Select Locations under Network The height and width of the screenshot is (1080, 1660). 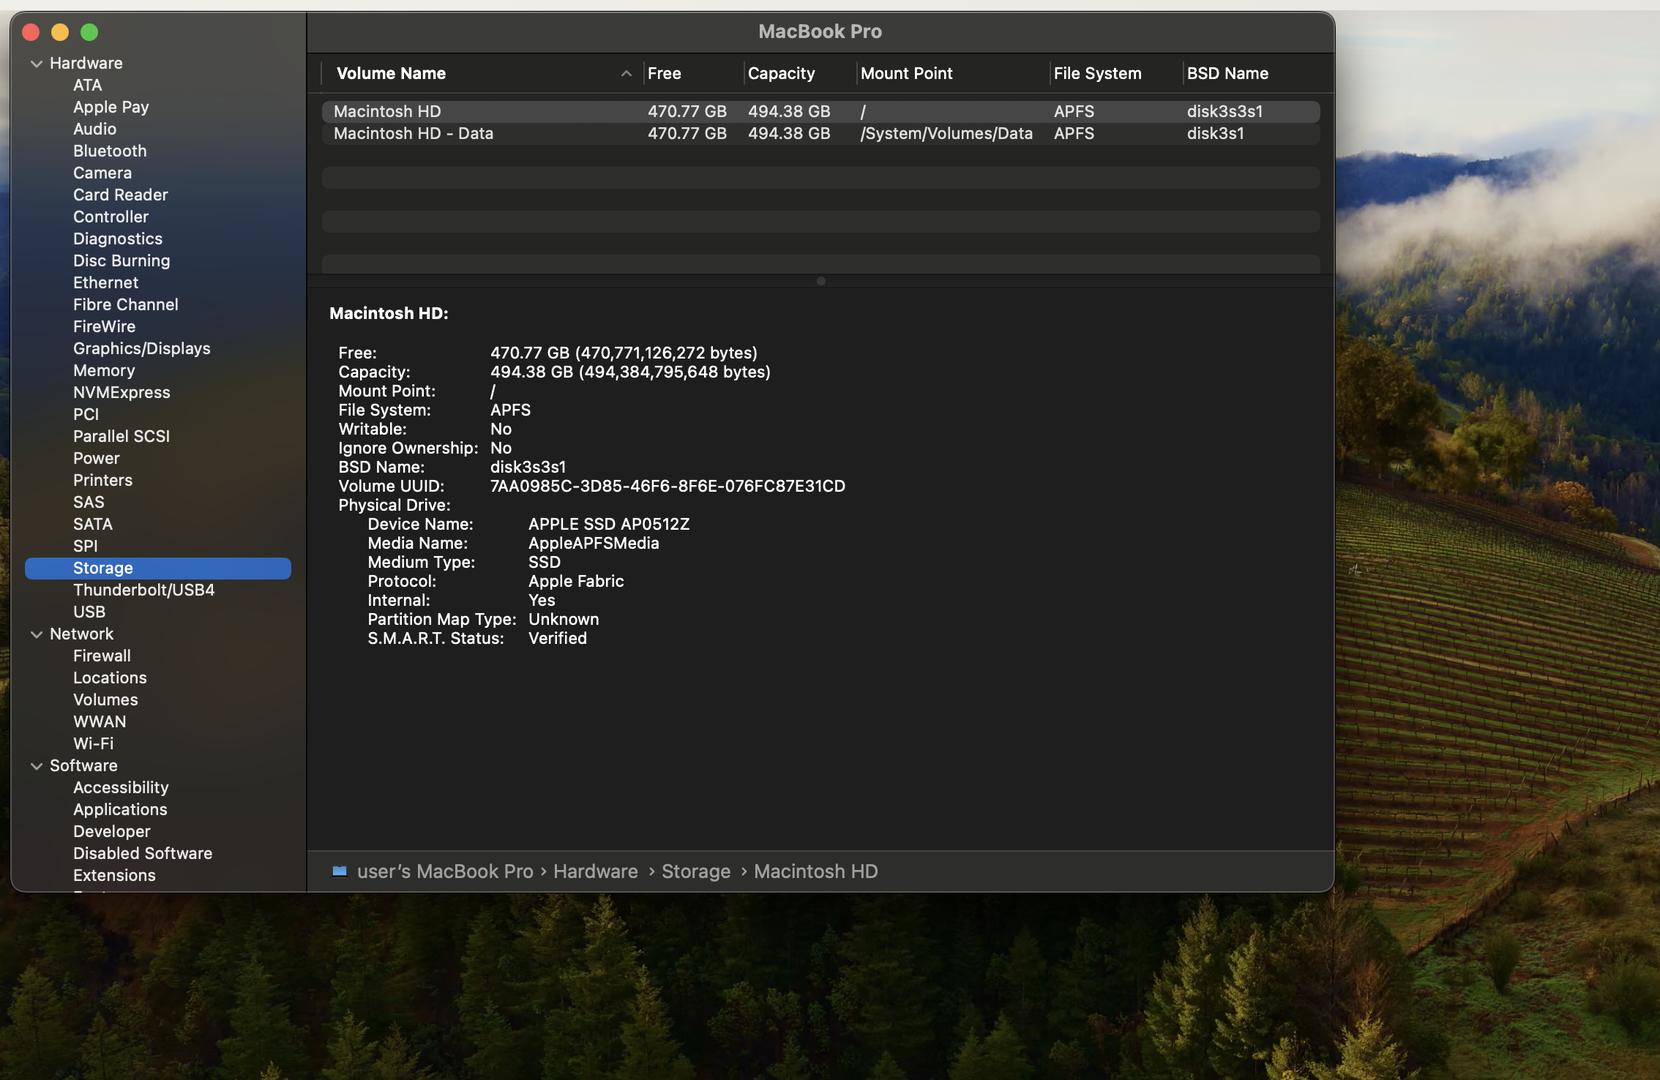coord(110,679)
